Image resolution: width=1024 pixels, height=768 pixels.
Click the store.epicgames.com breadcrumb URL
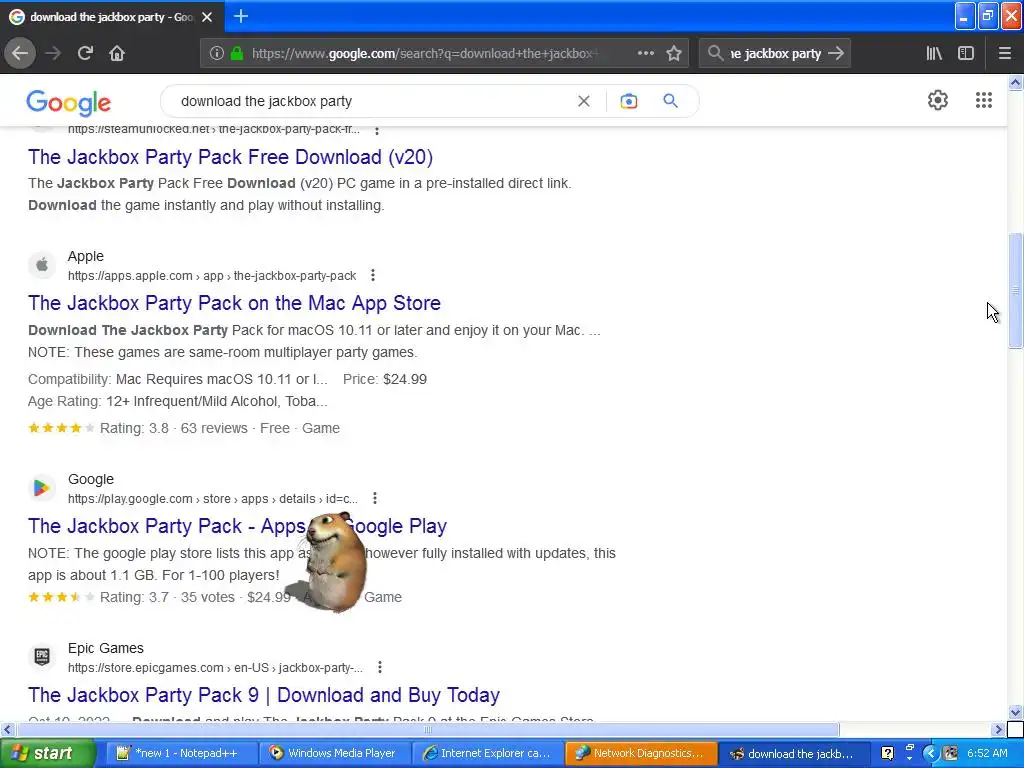(215, 667)
